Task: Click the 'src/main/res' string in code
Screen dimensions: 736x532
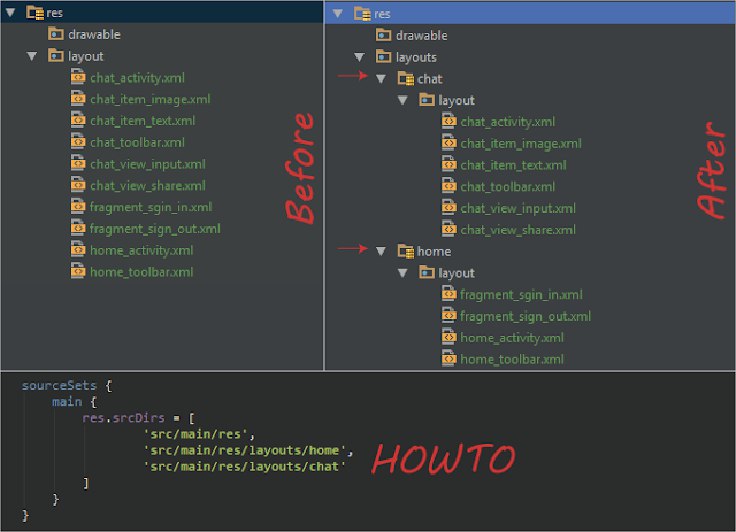Action: [x=195, y=434]
